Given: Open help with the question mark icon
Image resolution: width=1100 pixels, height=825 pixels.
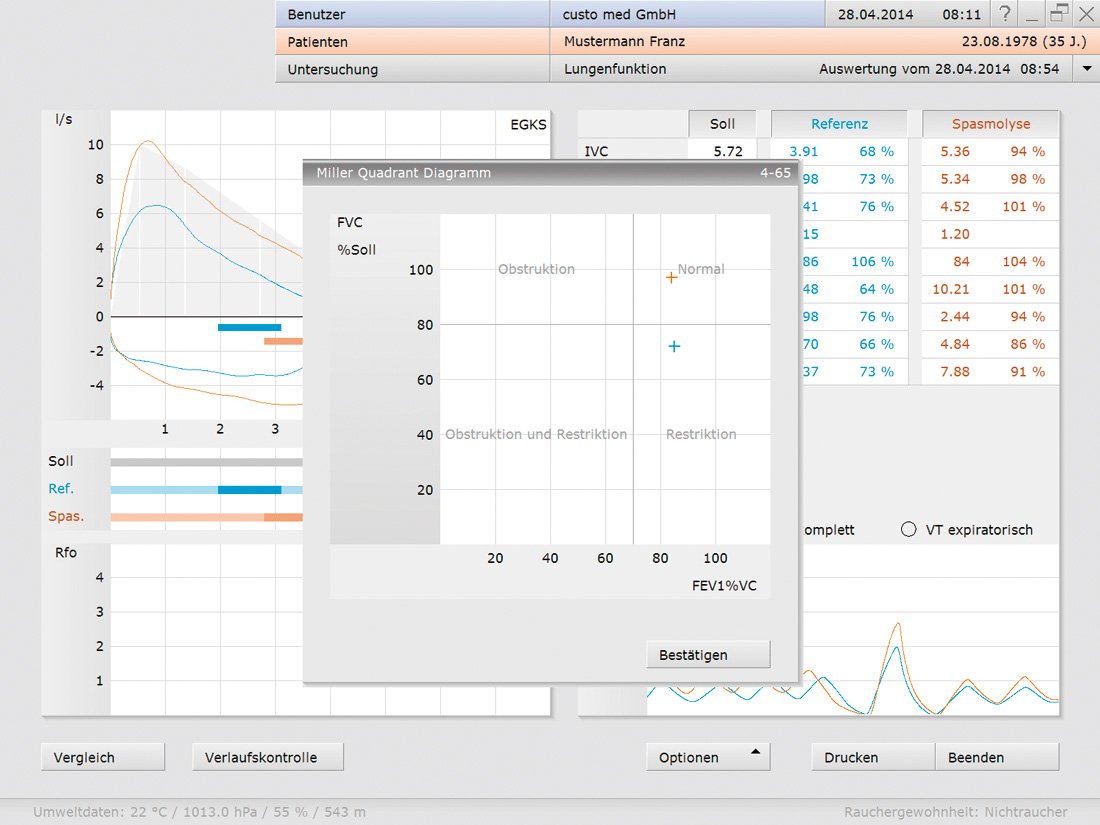Looking at the screenshot, I should (1005, 15).
